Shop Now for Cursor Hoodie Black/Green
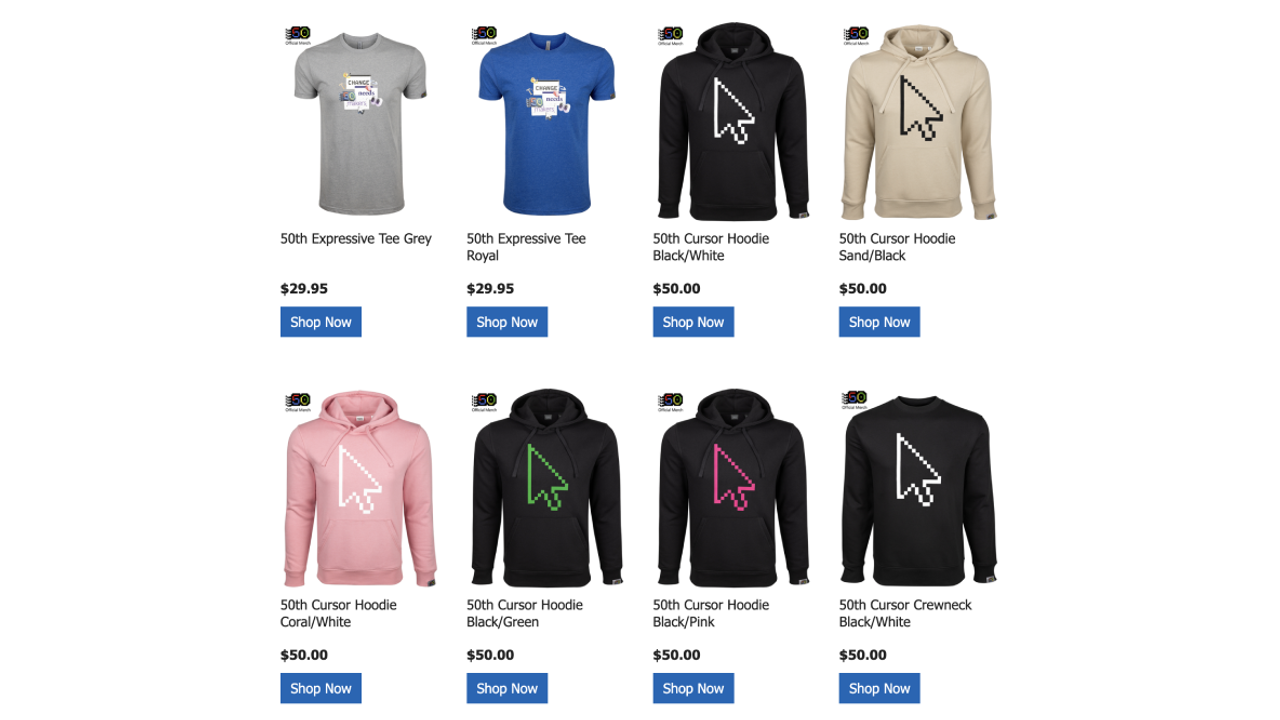1280x720 pixels. tap(507, 688)
